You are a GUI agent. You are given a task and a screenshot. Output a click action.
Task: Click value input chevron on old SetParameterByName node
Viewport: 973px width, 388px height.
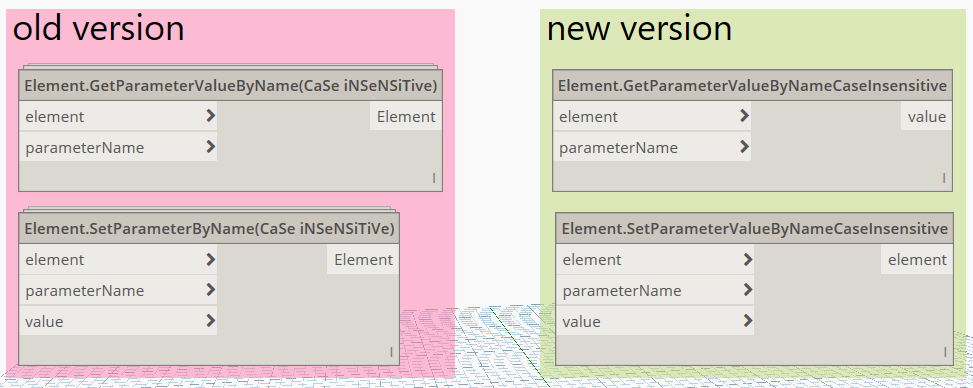[x=210, y=320]
